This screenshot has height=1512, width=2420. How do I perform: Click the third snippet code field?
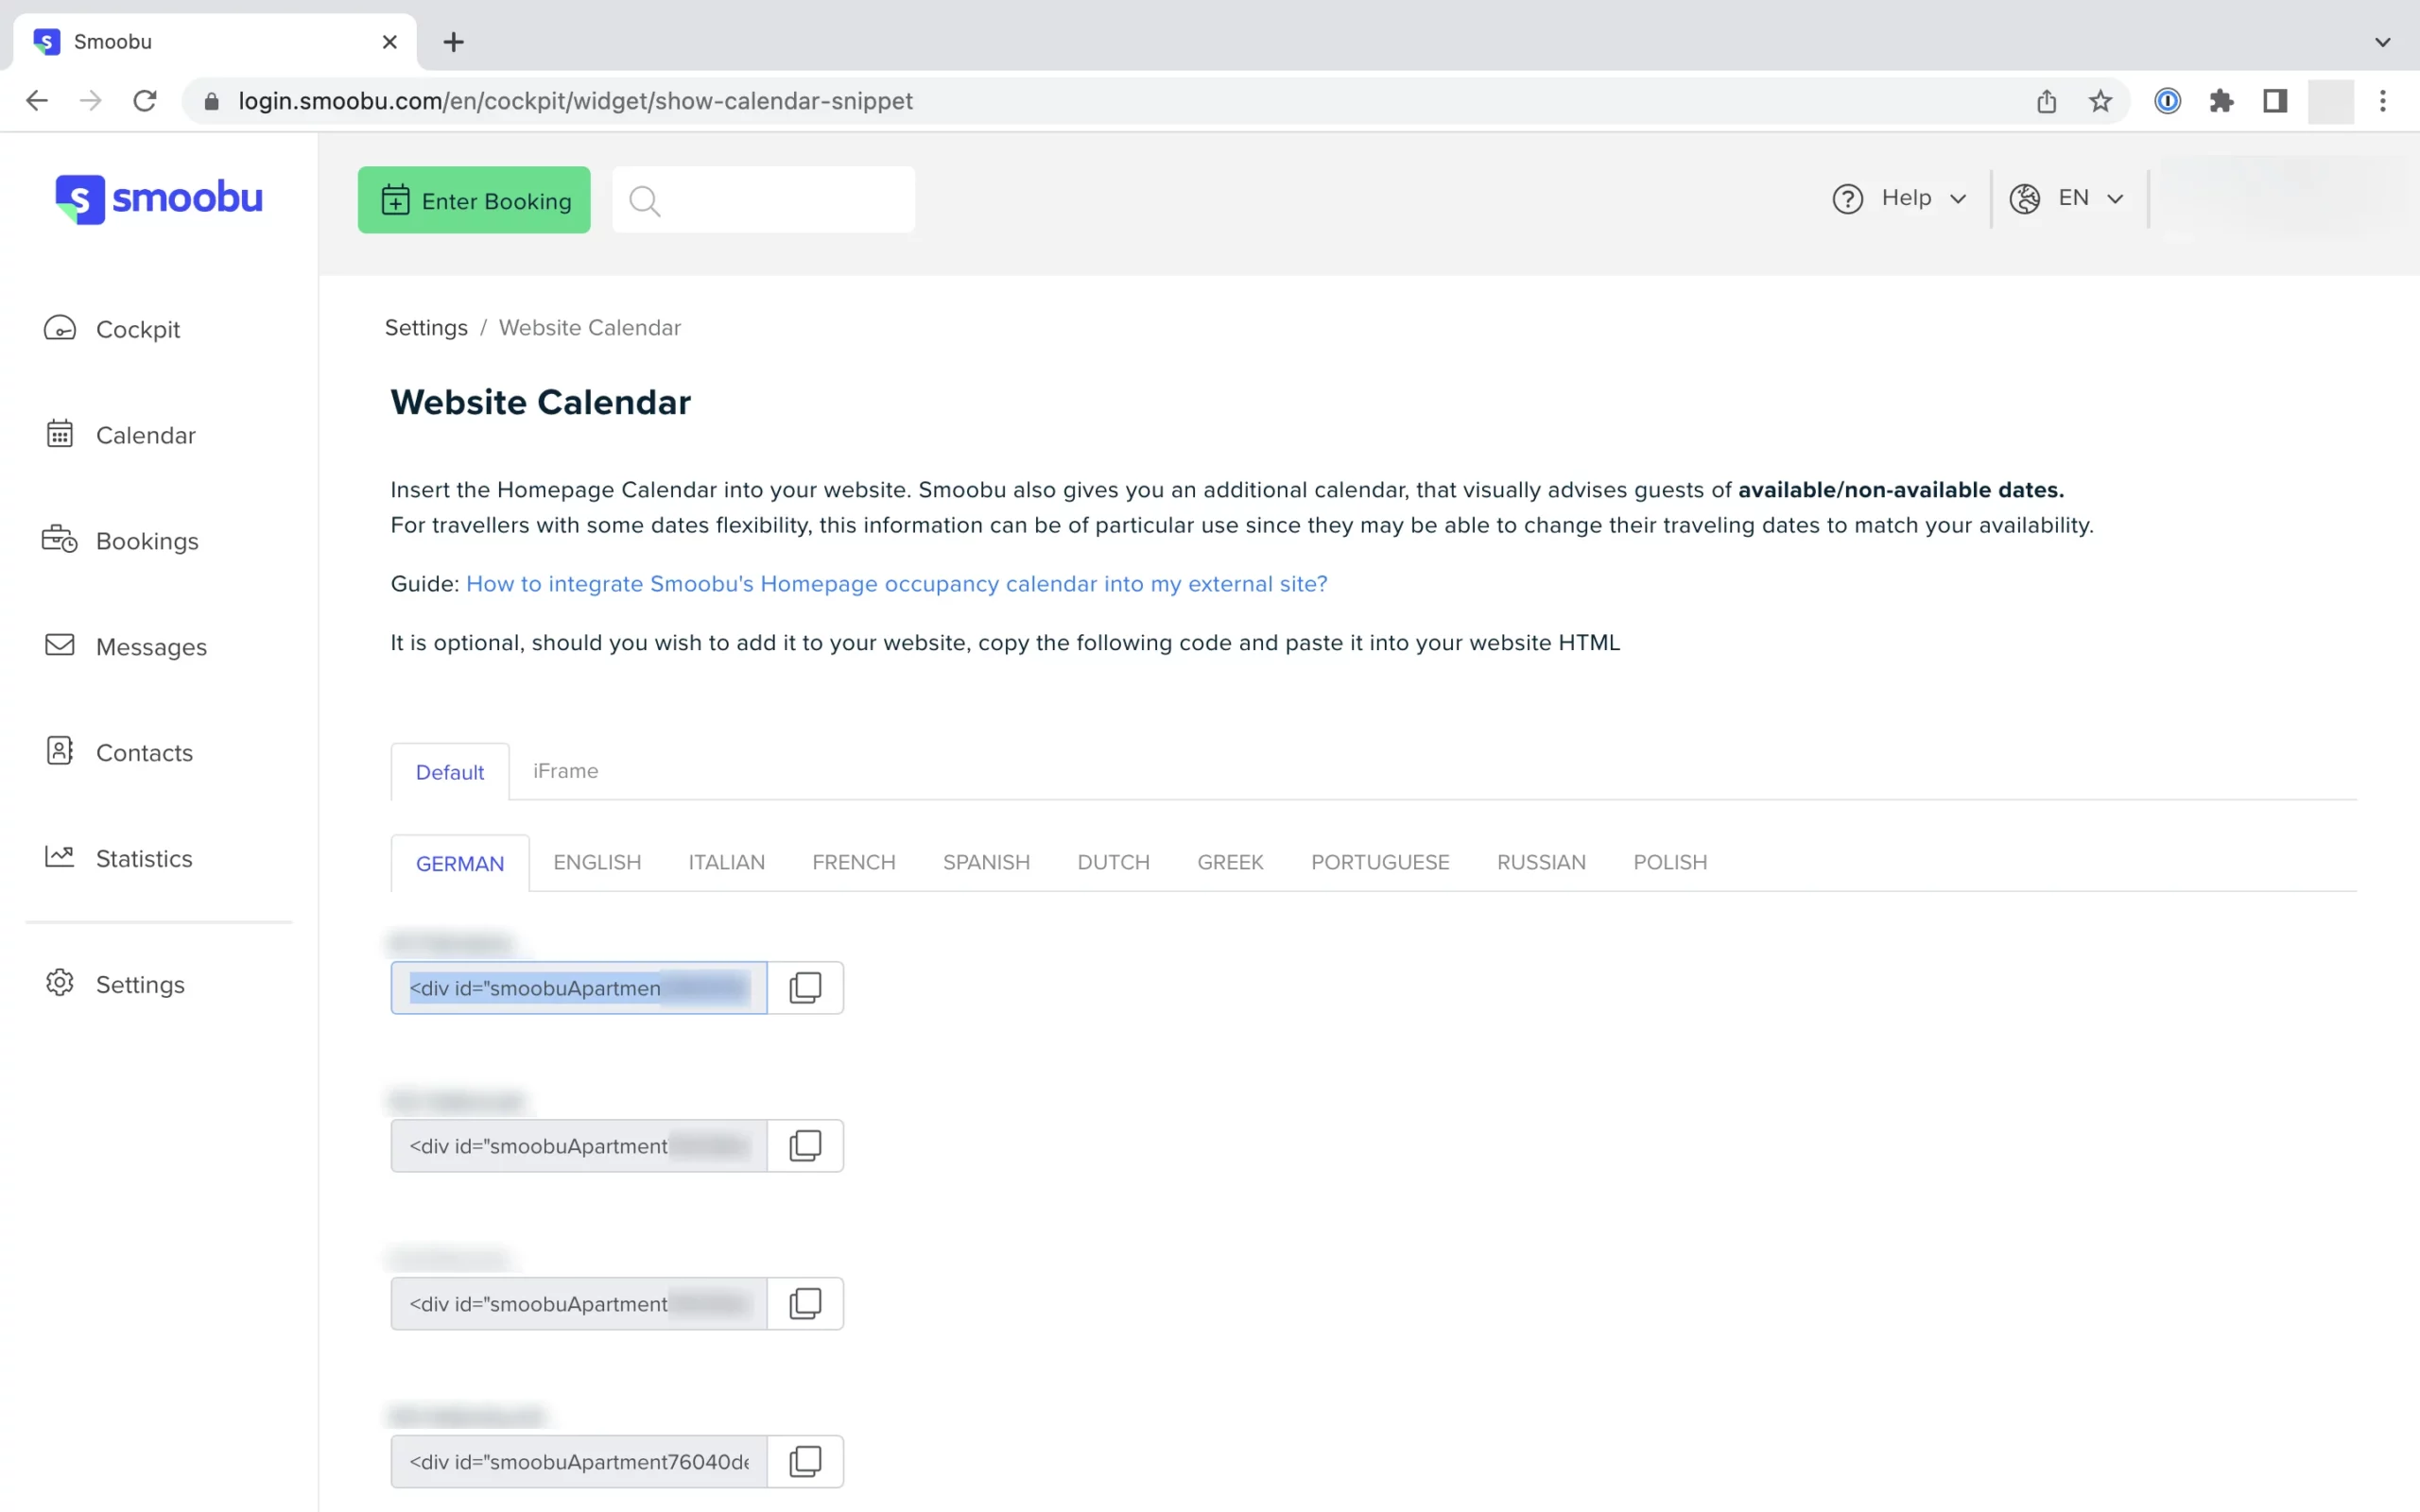579,1304
